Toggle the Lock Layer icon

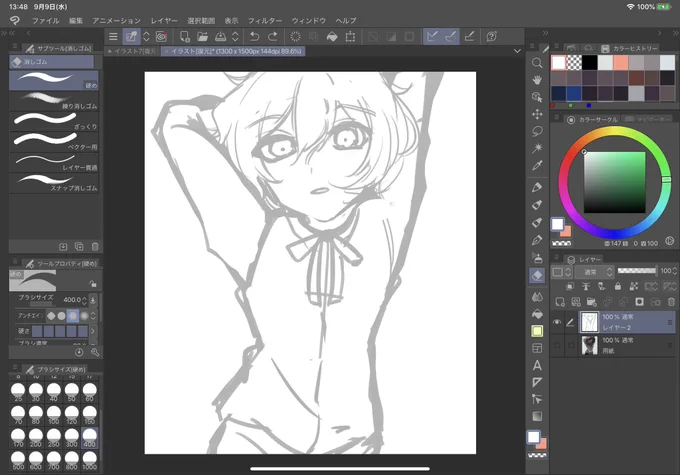[618, 286]
